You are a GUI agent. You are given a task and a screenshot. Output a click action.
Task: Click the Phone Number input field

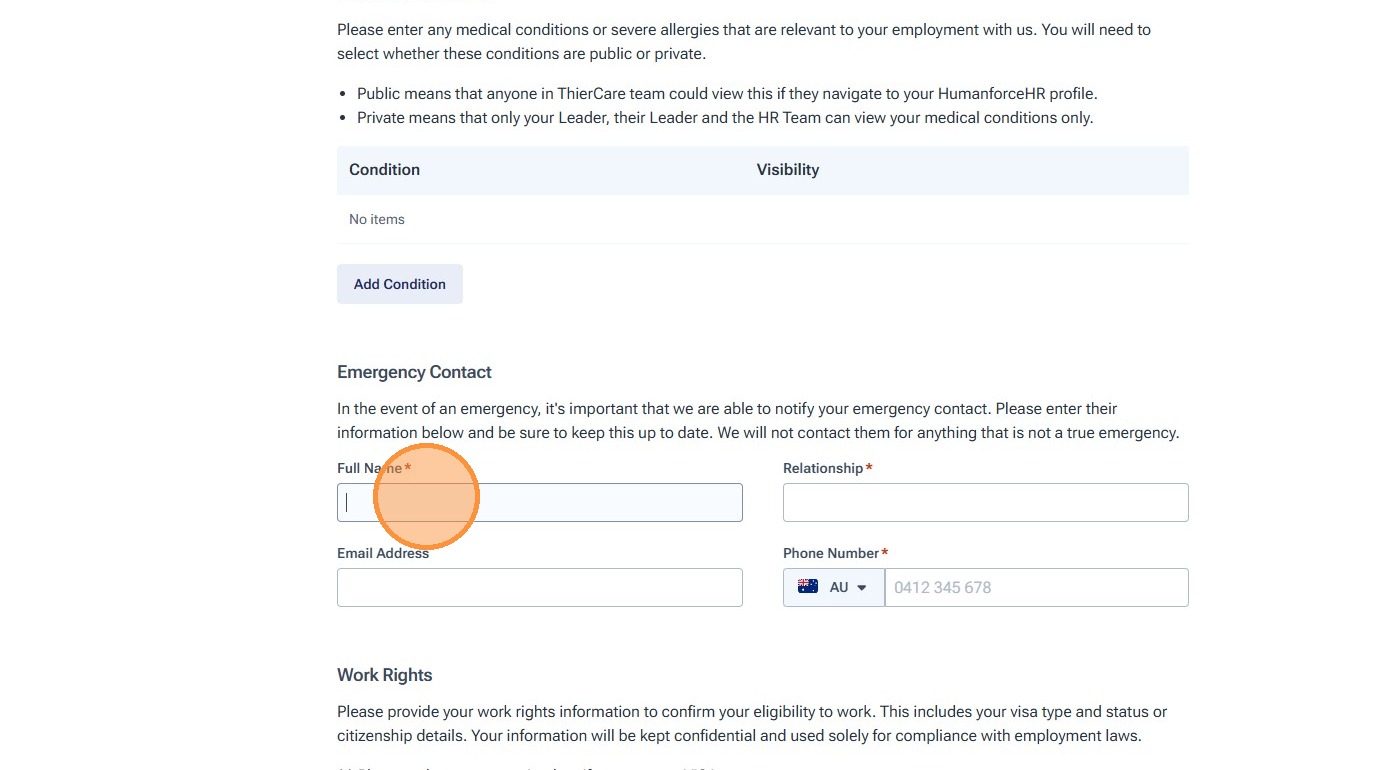tap(1036, 588)
